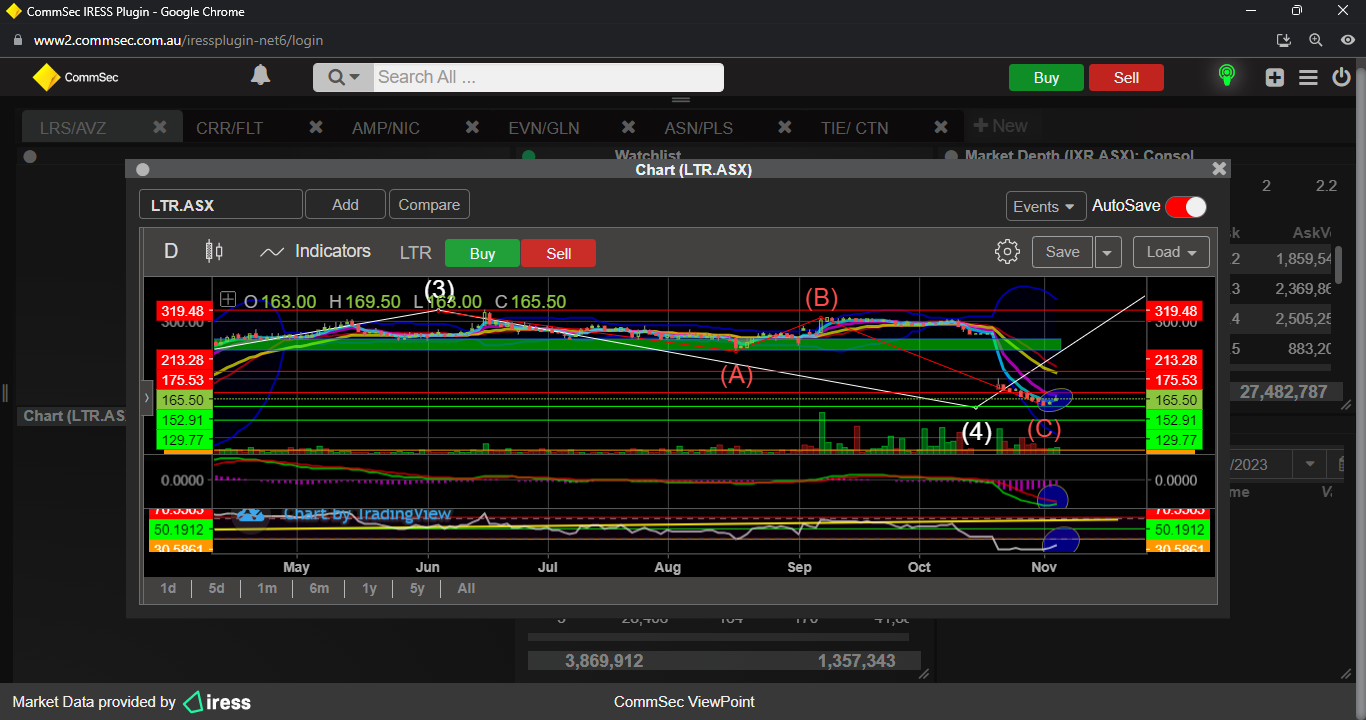
Task: Close the AMP/NIC tab
Action: 472,127
